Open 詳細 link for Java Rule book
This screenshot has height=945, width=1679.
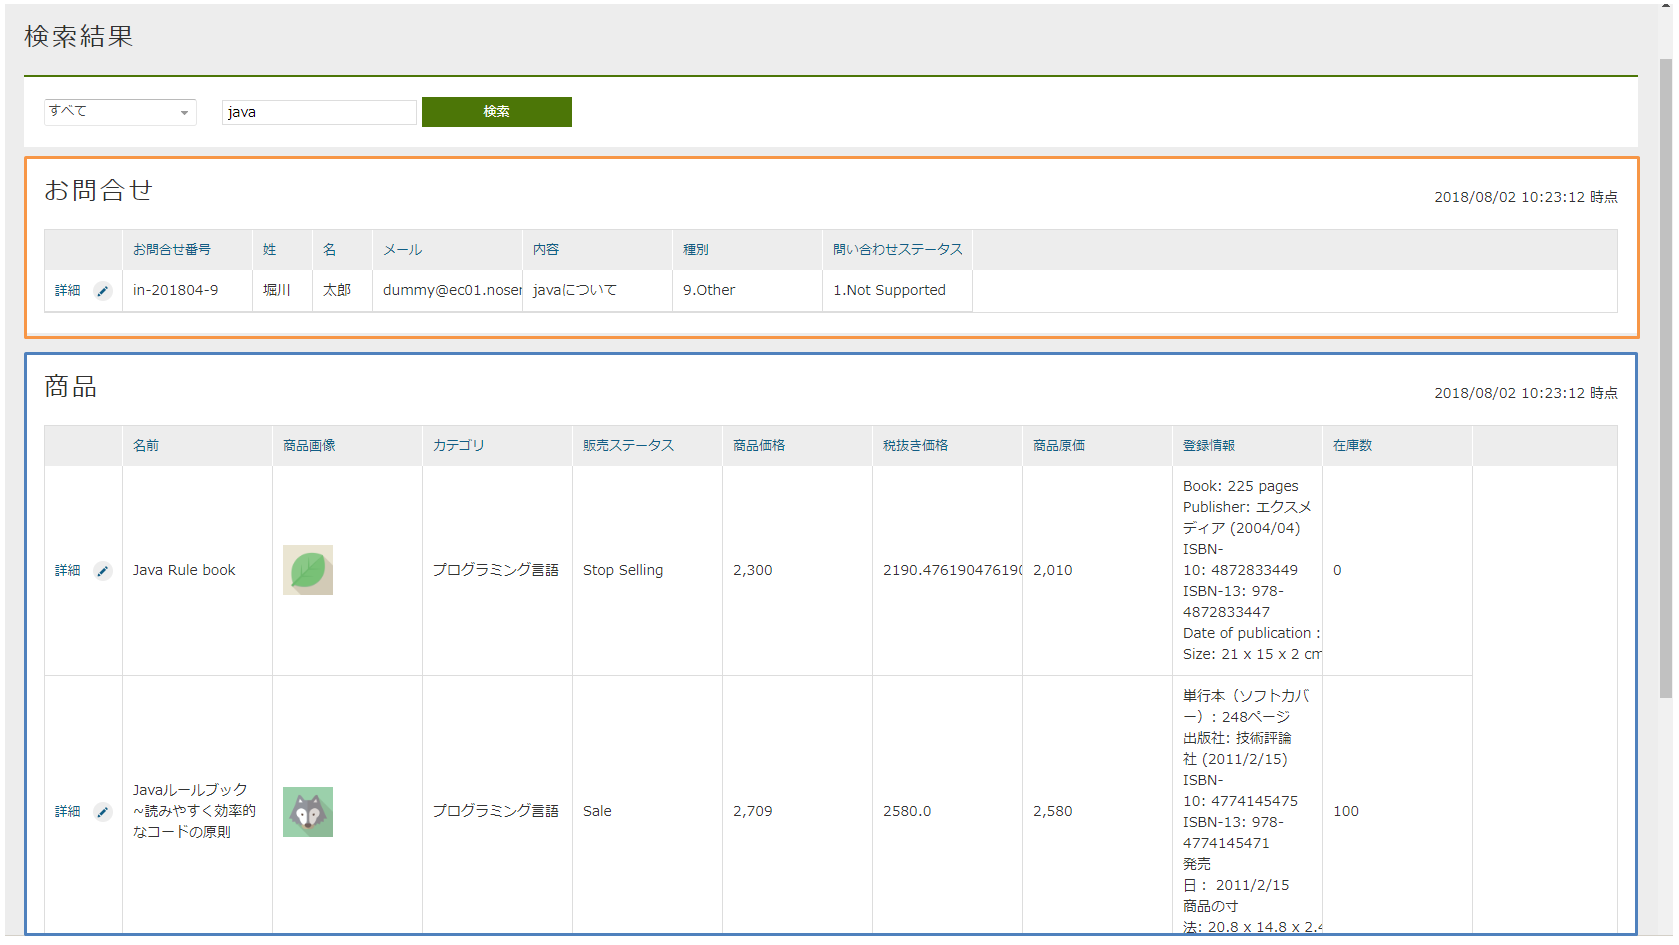[x=68, y=570]
